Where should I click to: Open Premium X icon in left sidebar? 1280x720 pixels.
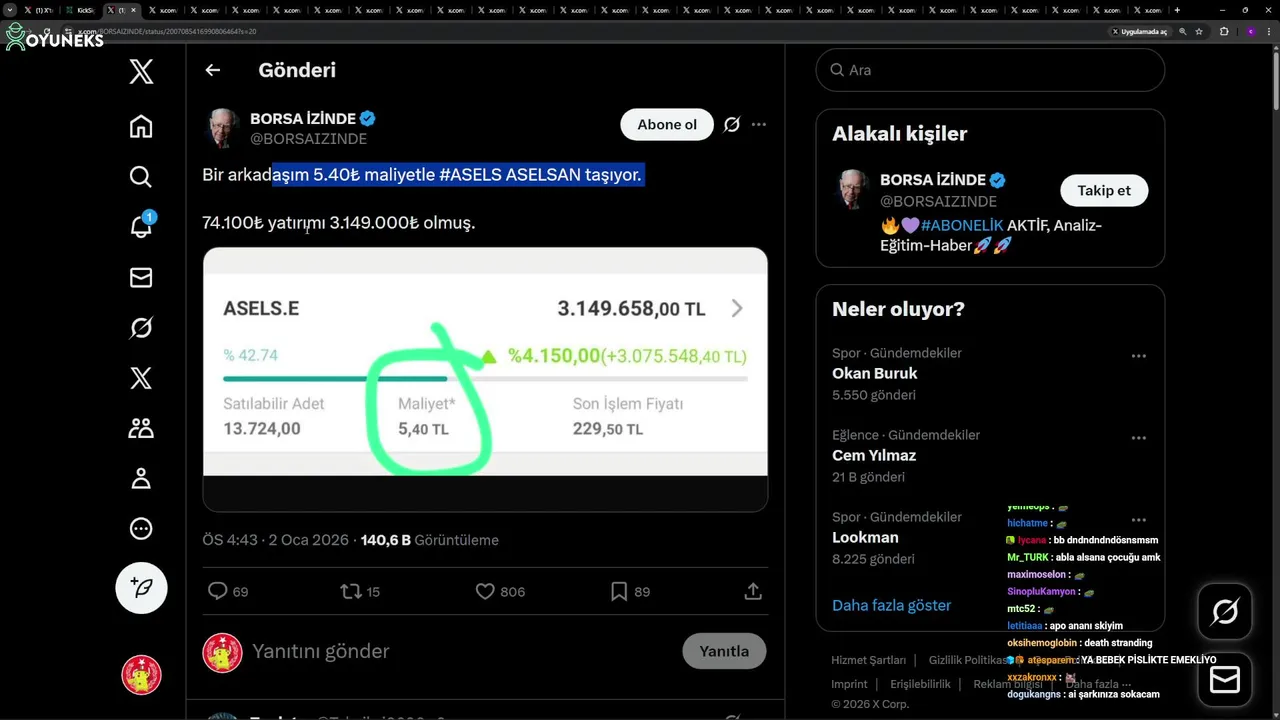pos(141,378)
